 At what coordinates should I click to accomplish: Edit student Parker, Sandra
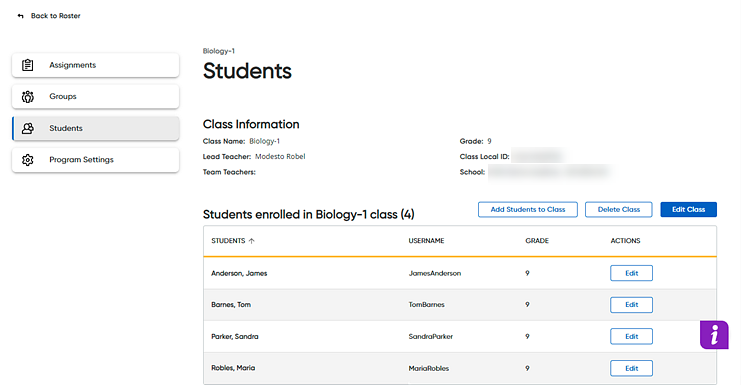point(631,336)
